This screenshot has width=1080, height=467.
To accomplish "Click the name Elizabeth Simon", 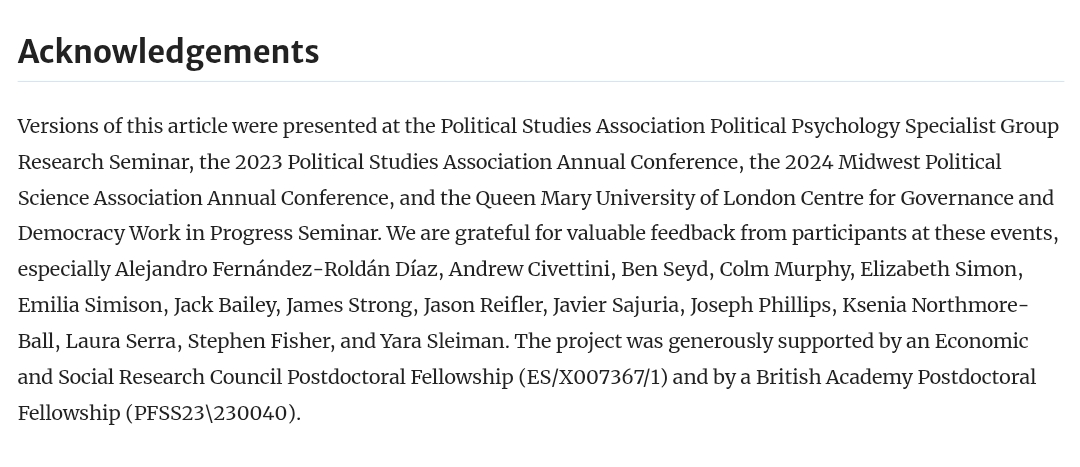I will click(939, 270).
